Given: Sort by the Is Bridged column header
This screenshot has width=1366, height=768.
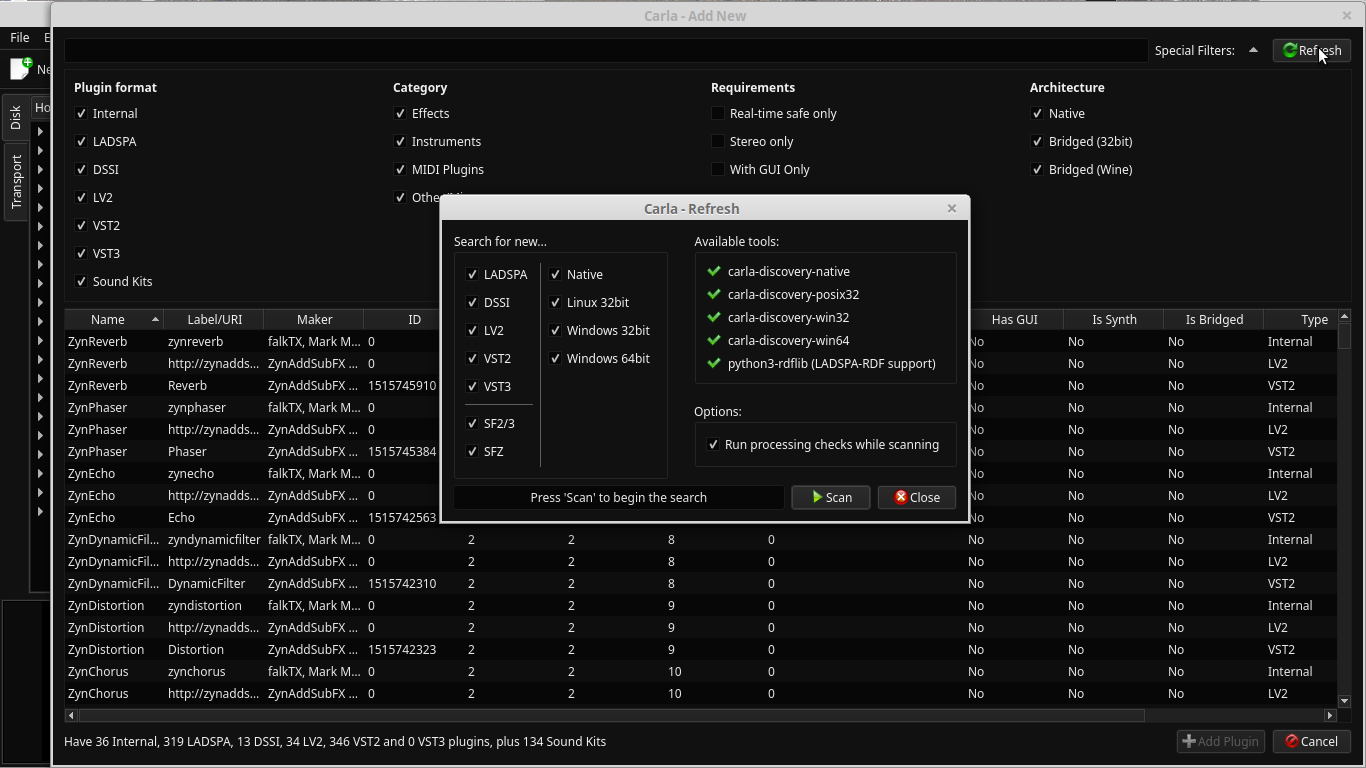Looking at the screenshot, I should [x=1214, y=319].
